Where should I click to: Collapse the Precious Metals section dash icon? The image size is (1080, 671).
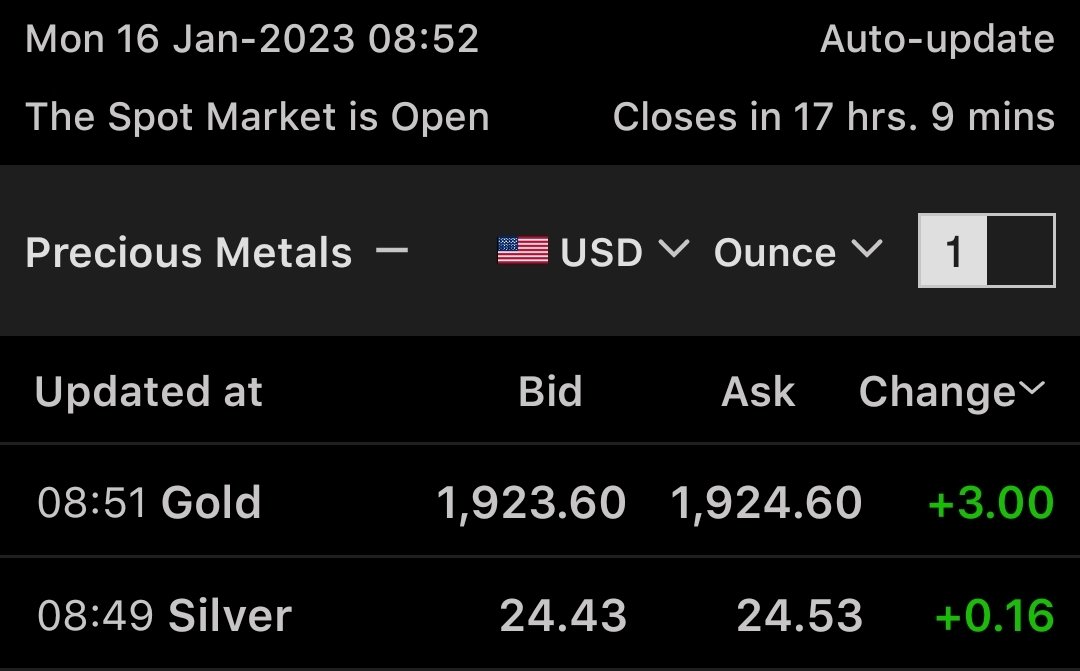pos(392,250)
